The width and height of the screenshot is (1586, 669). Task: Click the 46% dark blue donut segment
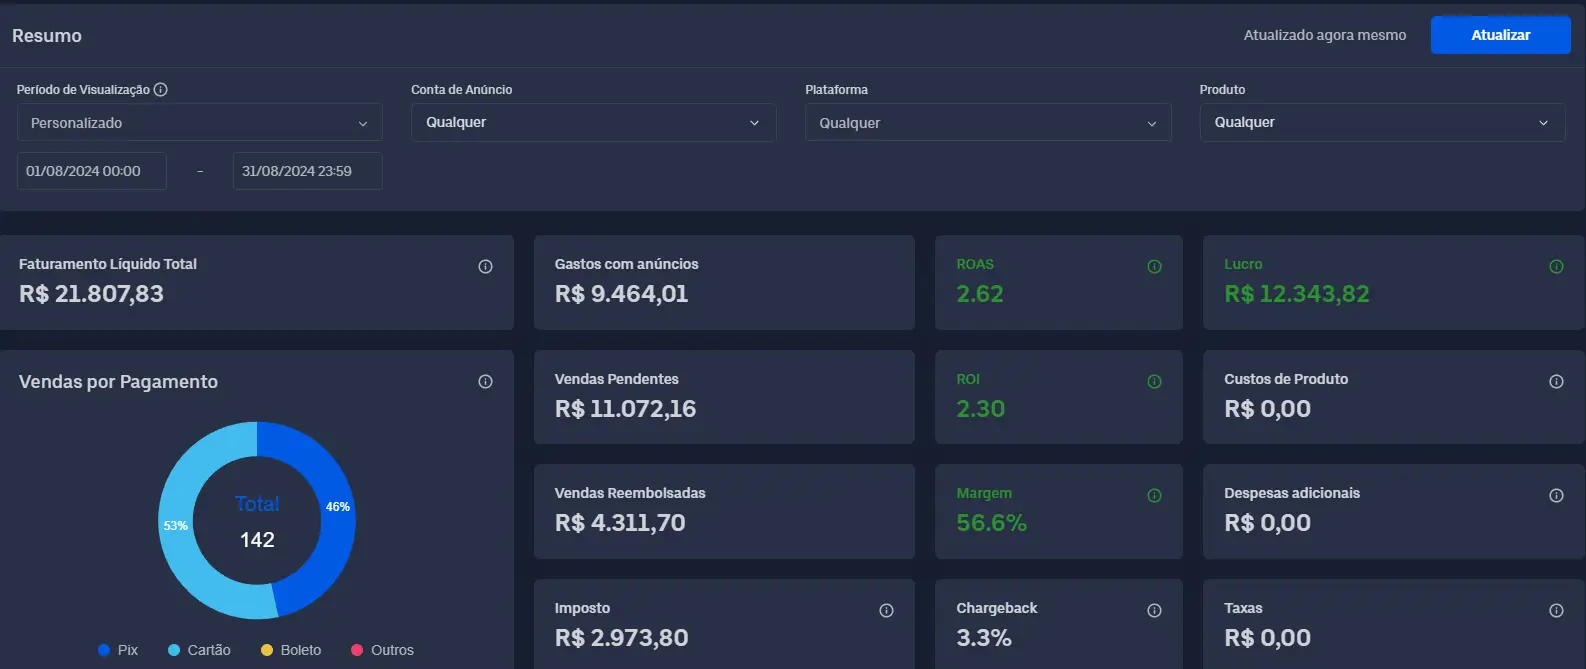(x=336, y=530)
